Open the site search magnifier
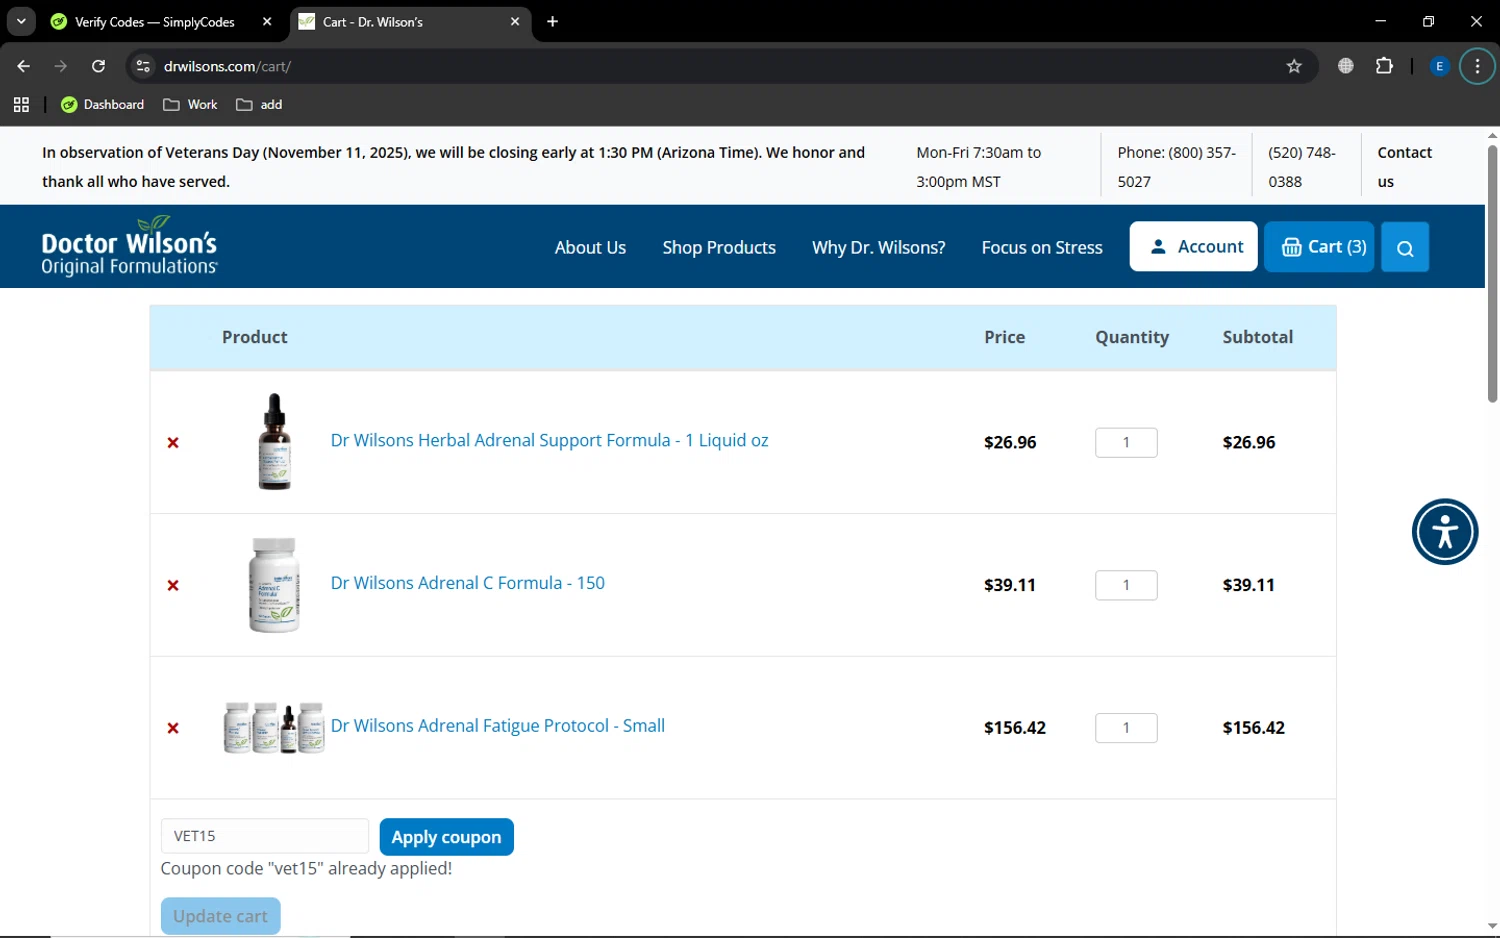The image size is (1500, 938). pyautogui.click(x=1405, y=247)
